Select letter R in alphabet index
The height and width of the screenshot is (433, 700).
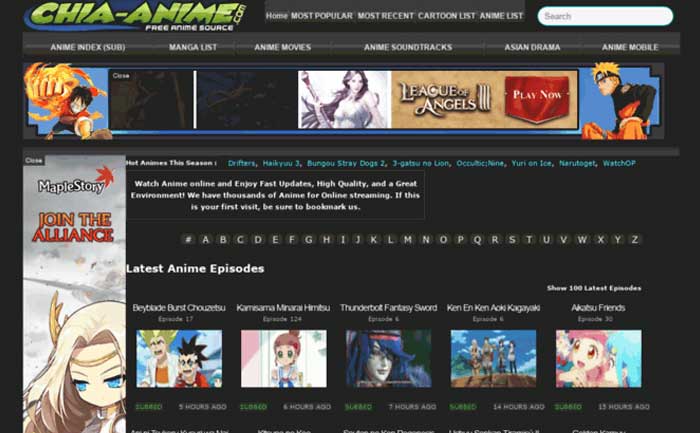point(495,239)
